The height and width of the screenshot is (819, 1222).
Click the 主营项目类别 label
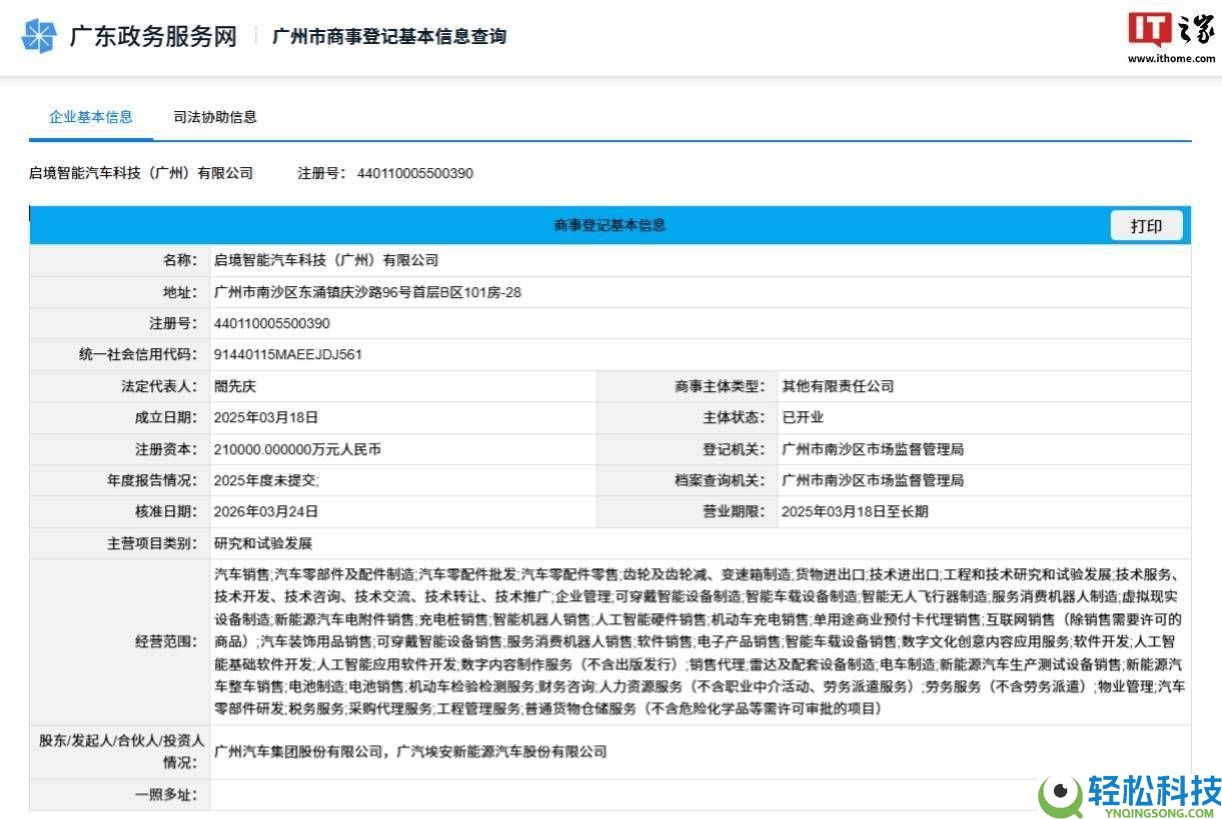pos(152,543)
